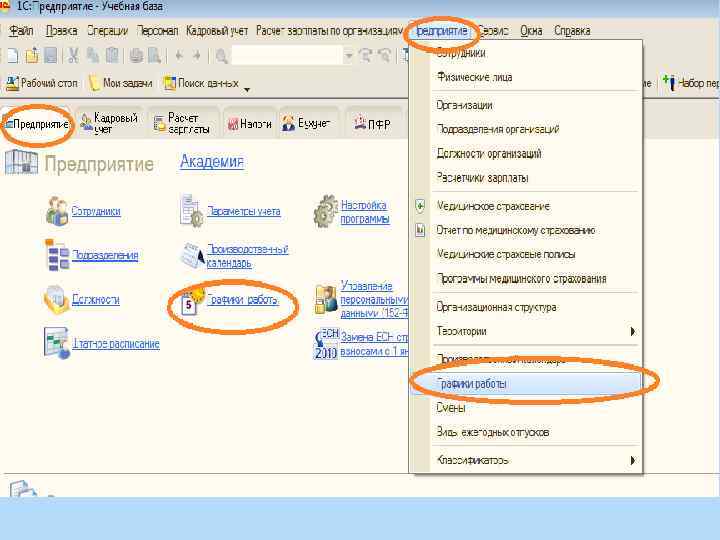This screenshot has height=540, width=720.
Task: Open the Персонал menu
Action: [x=157, y=31]
